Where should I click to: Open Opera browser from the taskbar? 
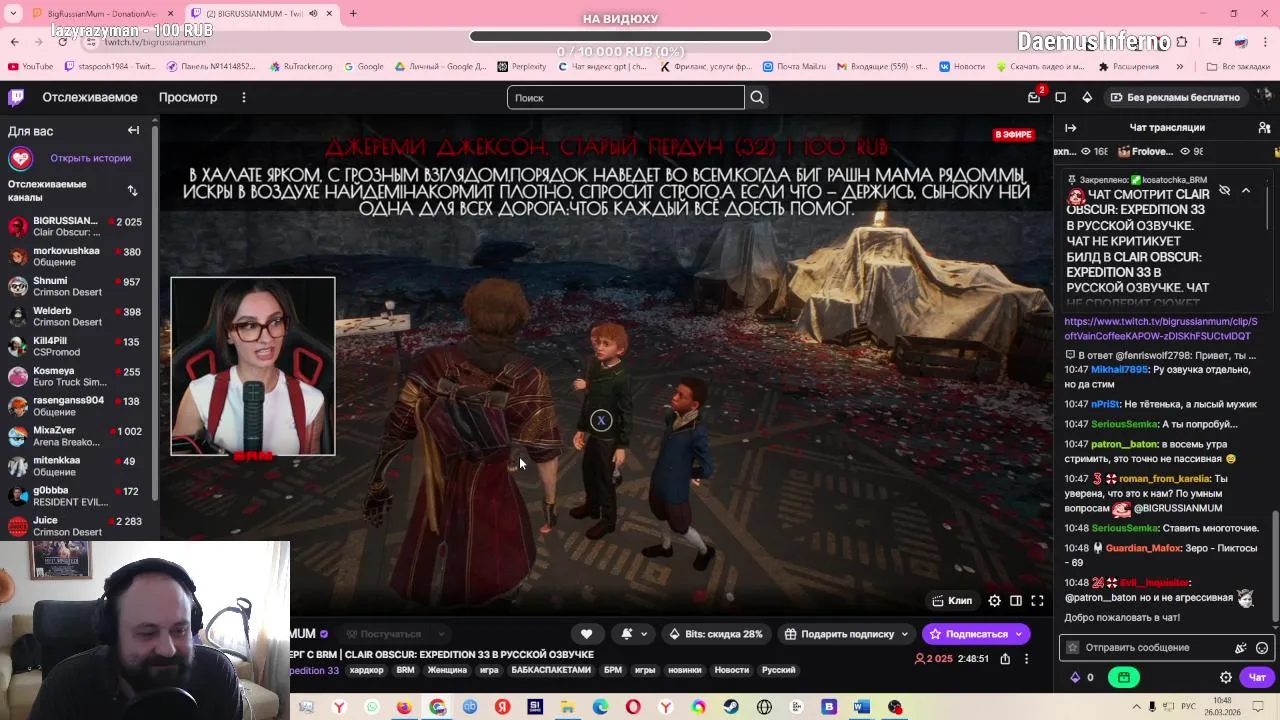[633, 707]
